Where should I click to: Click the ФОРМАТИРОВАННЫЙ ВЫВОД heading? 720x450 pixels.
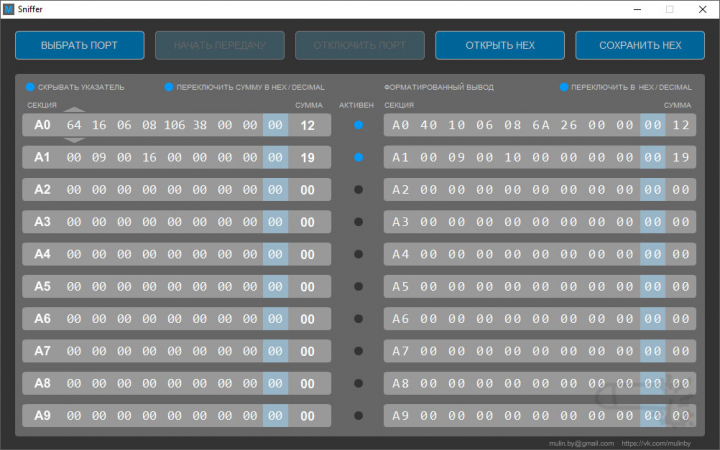point(439,87)
